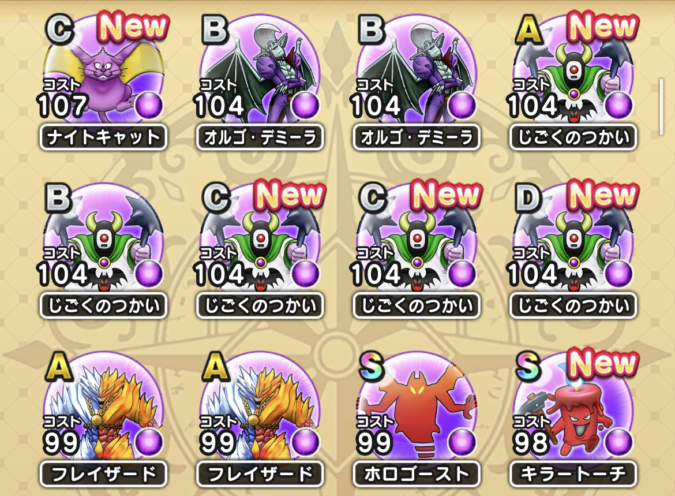Tap the purple orb on ナイトキャット
Viewport: 675px width, 496px height.
pos(149,105)
